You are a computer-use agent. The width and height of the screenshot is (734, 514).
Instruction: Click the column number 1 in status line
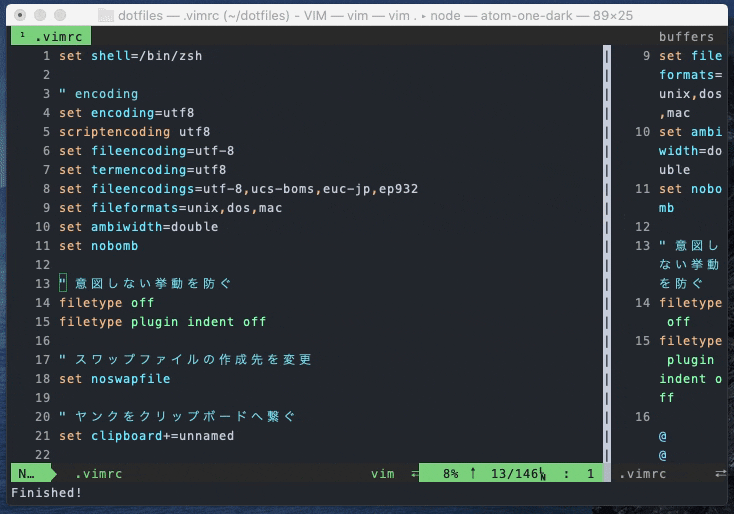coord(590,474)
